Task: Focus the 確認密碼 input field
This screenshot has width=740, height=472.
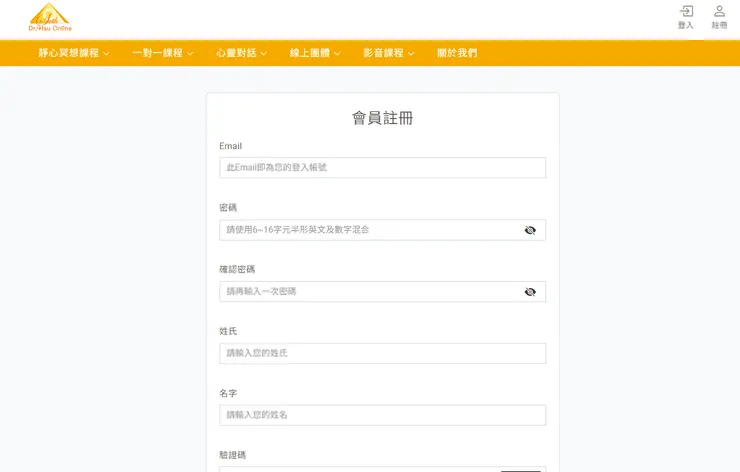Action: tap(383, 292)
